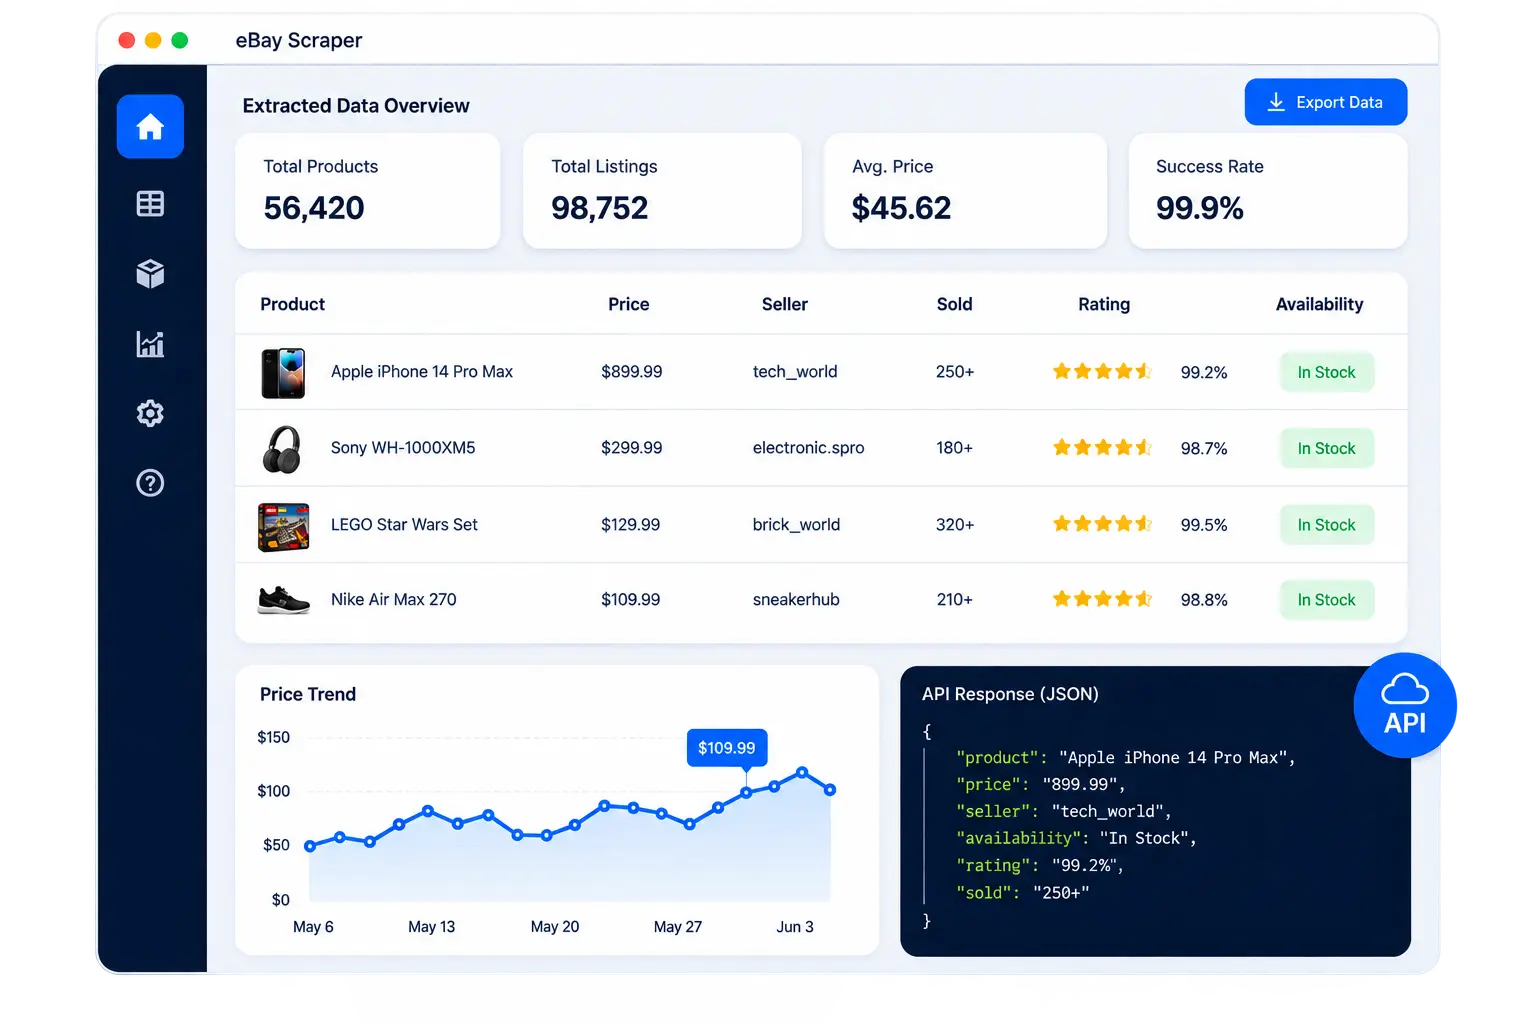Select the Total Listings card
This screenshot has height=1024, width=1536.
coord(662,191)
